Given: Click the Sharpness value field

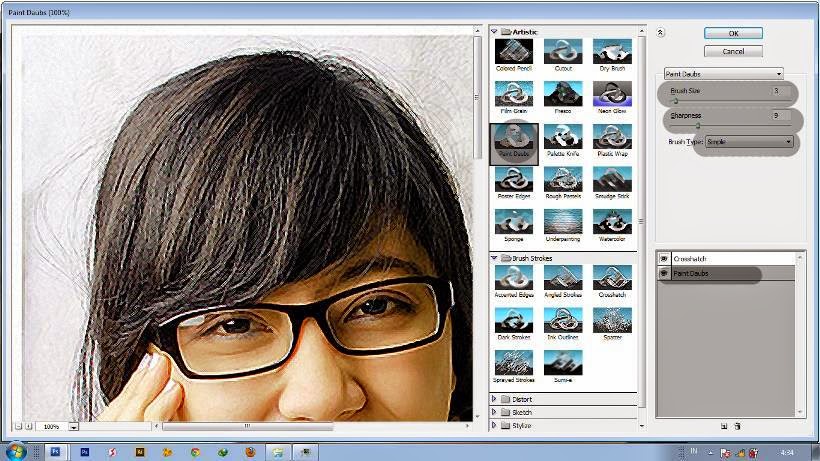Looking at the screenshot, I should [781, 116].
